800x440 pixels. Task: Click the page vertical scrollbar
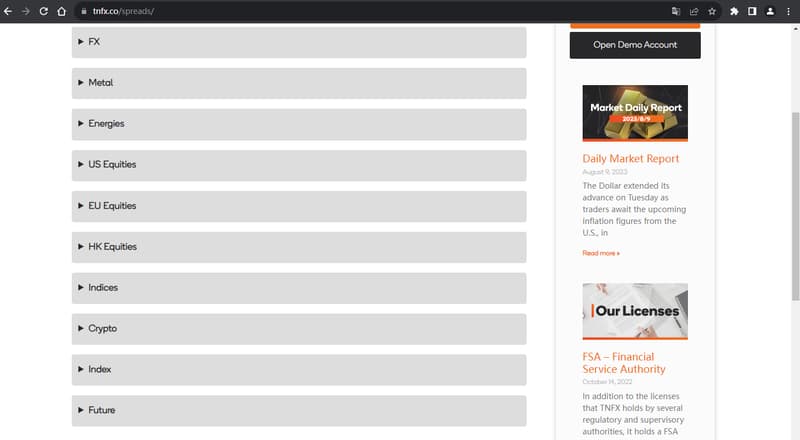pos(795,206)
